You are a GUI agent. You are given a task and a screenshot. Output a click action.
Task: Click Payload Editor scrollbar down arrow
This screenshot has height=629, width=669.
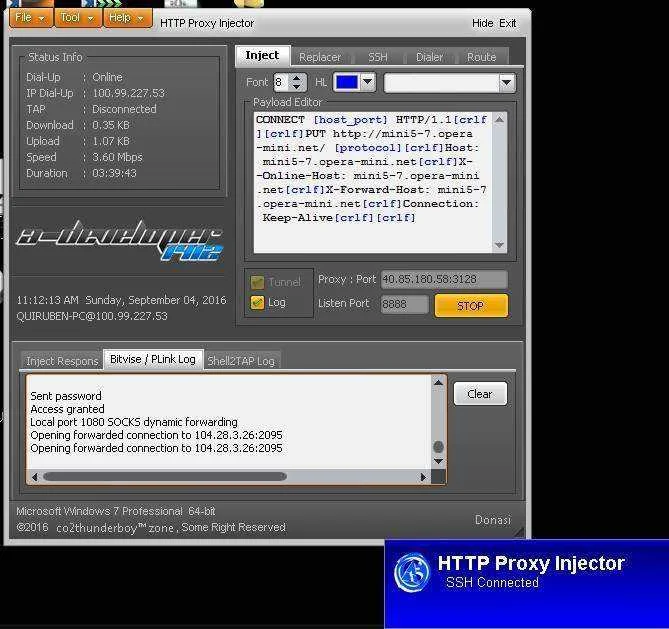[x=499, y=245]
